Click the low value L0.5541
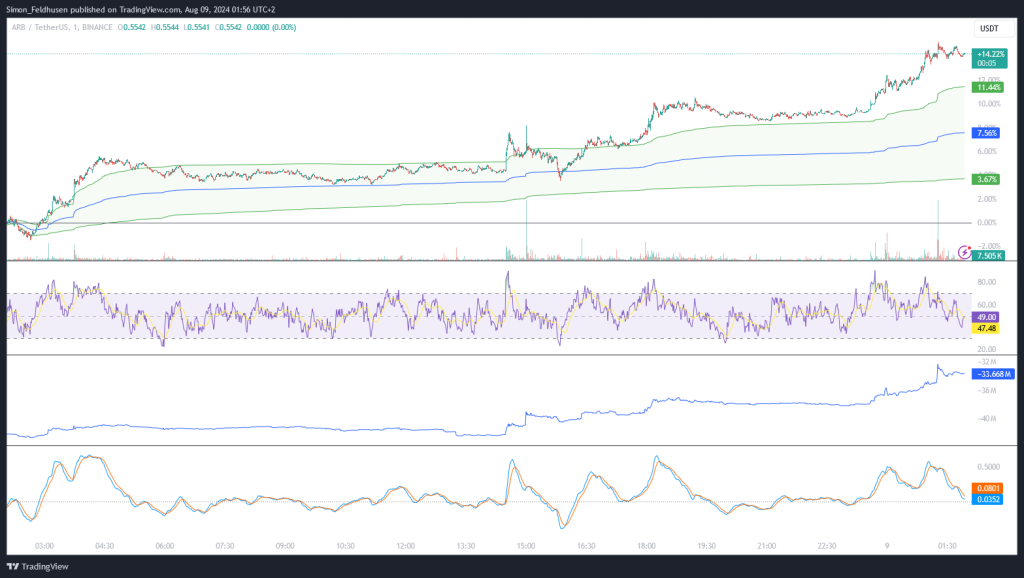 [x=197, y=27]
